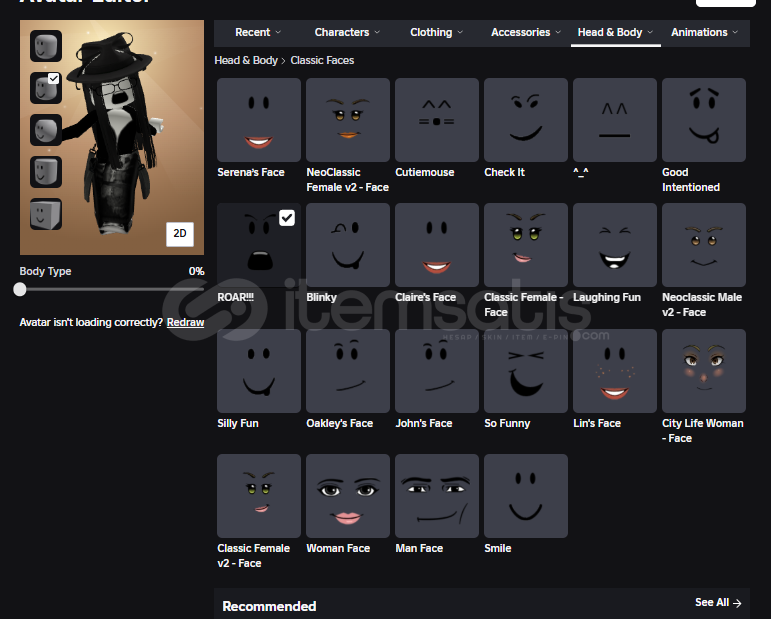Choose the Cutiemouse face
Viewport: 771px width, 619px height.
click(437, 120)
